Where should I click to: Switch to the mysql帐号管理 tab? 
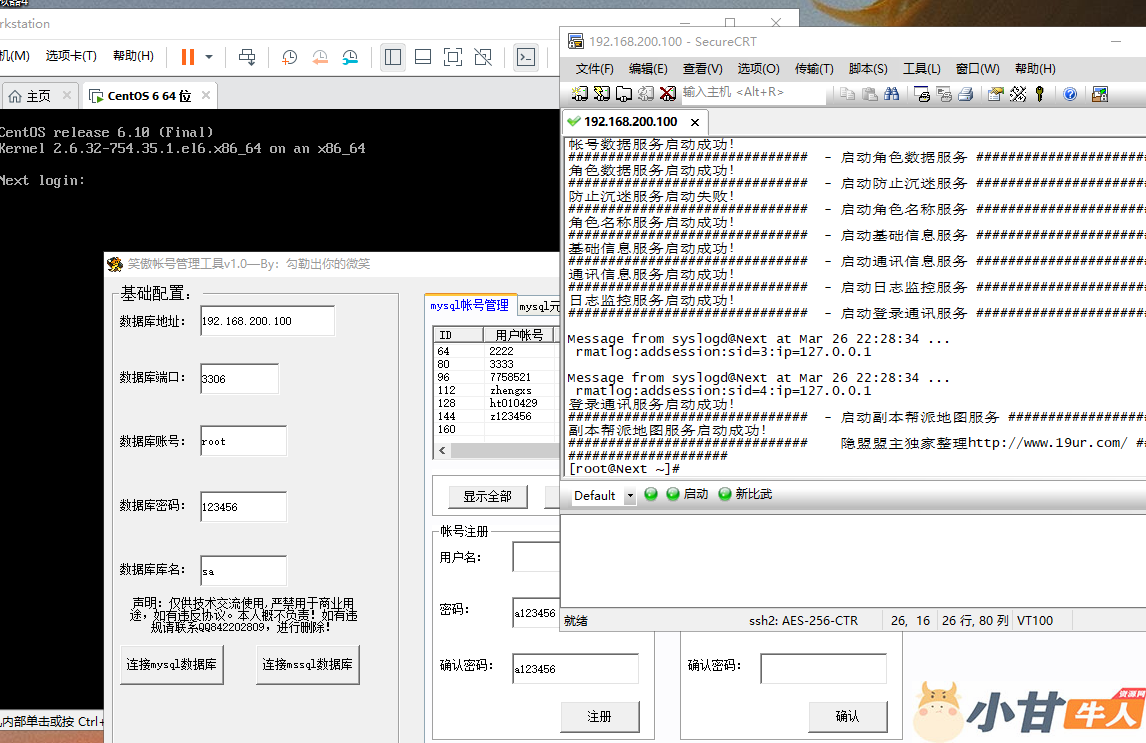[x=469, y=306]
